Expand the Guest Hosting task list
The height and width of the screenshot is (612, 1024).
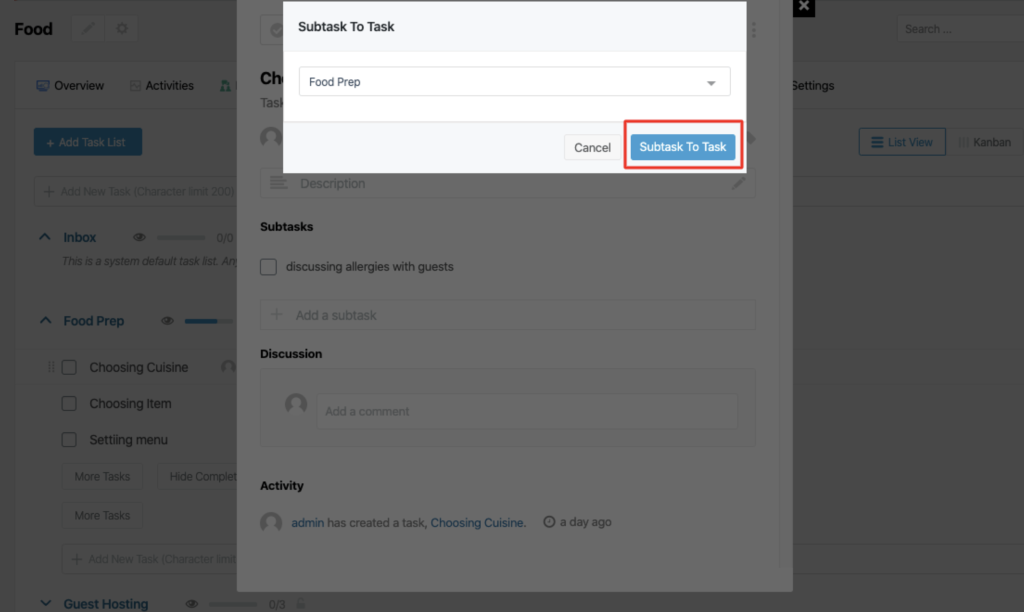(45, 604)
